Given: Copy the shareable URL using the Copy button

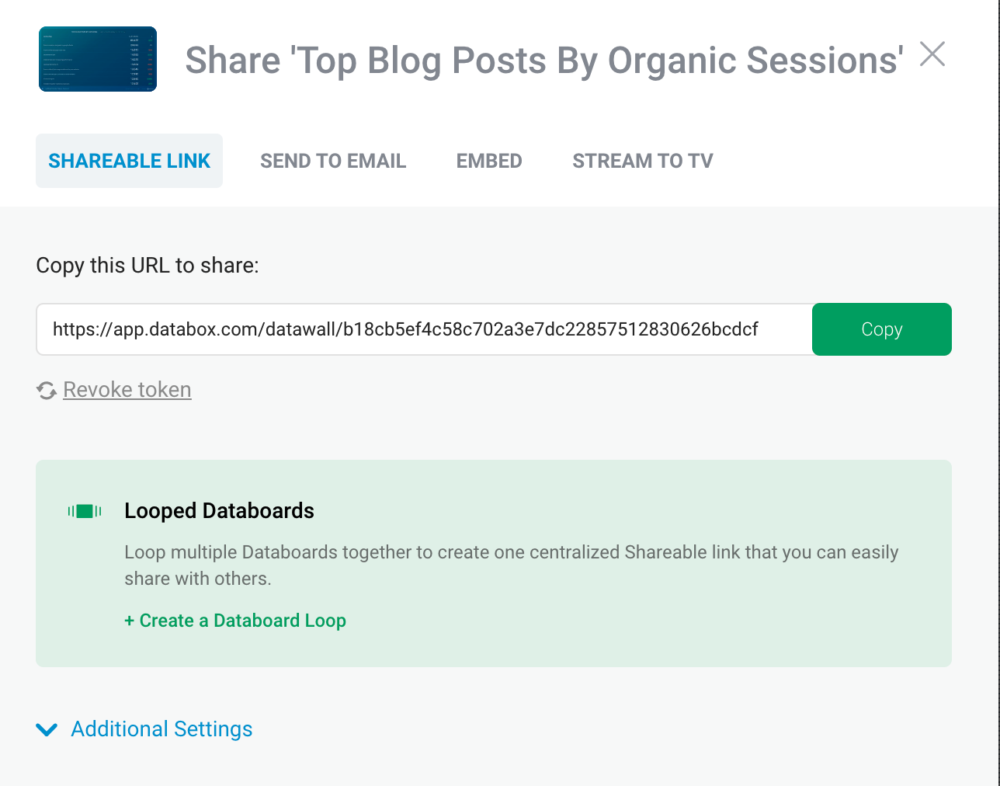Looking at the screenshot, I should coord(881,328).
